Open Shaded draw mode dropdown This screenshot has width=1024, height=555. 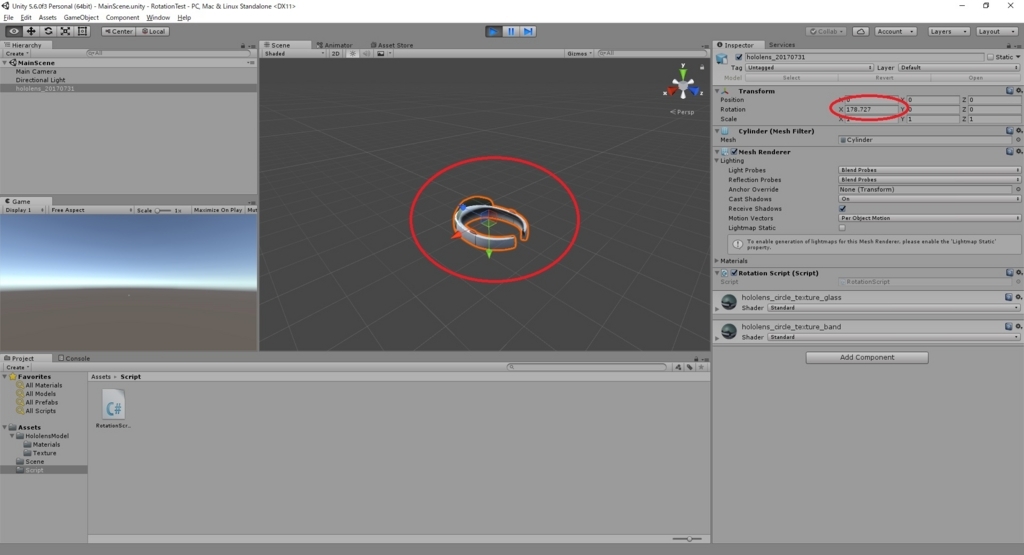(x=294, y=54)
